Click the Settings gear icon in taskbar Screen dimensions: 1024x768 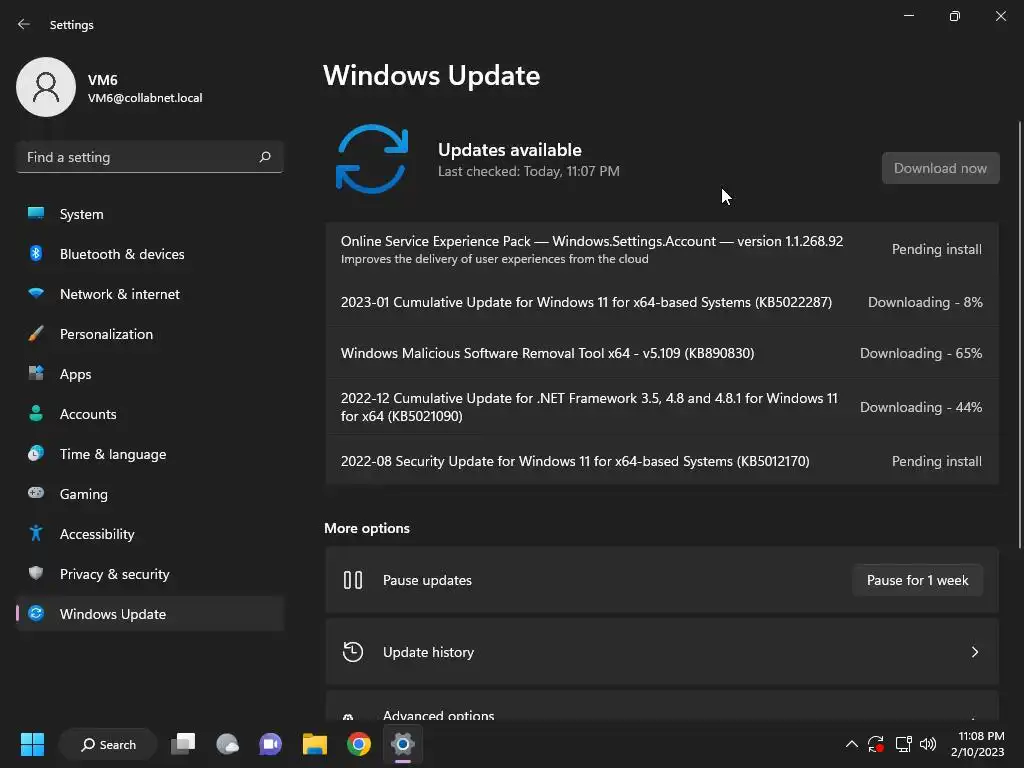tap(403, 744)
